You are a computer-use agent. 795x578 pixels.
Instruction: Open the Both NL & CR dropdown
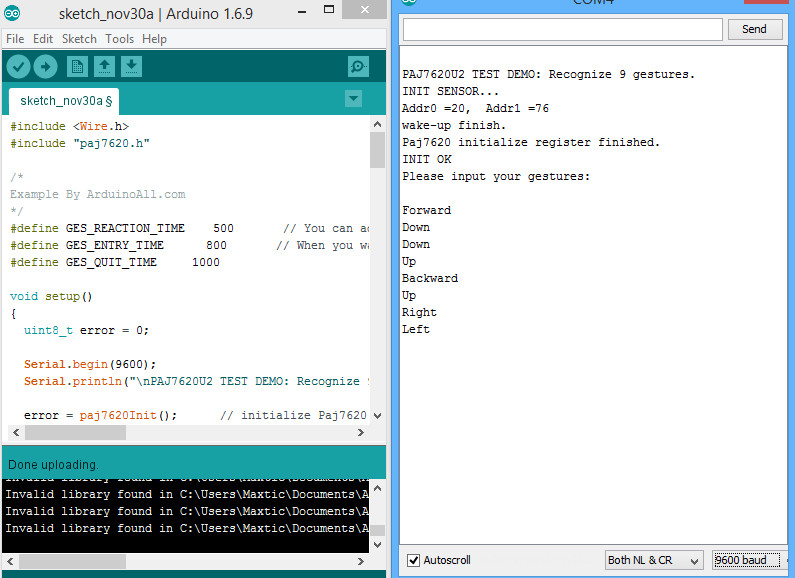654,560
